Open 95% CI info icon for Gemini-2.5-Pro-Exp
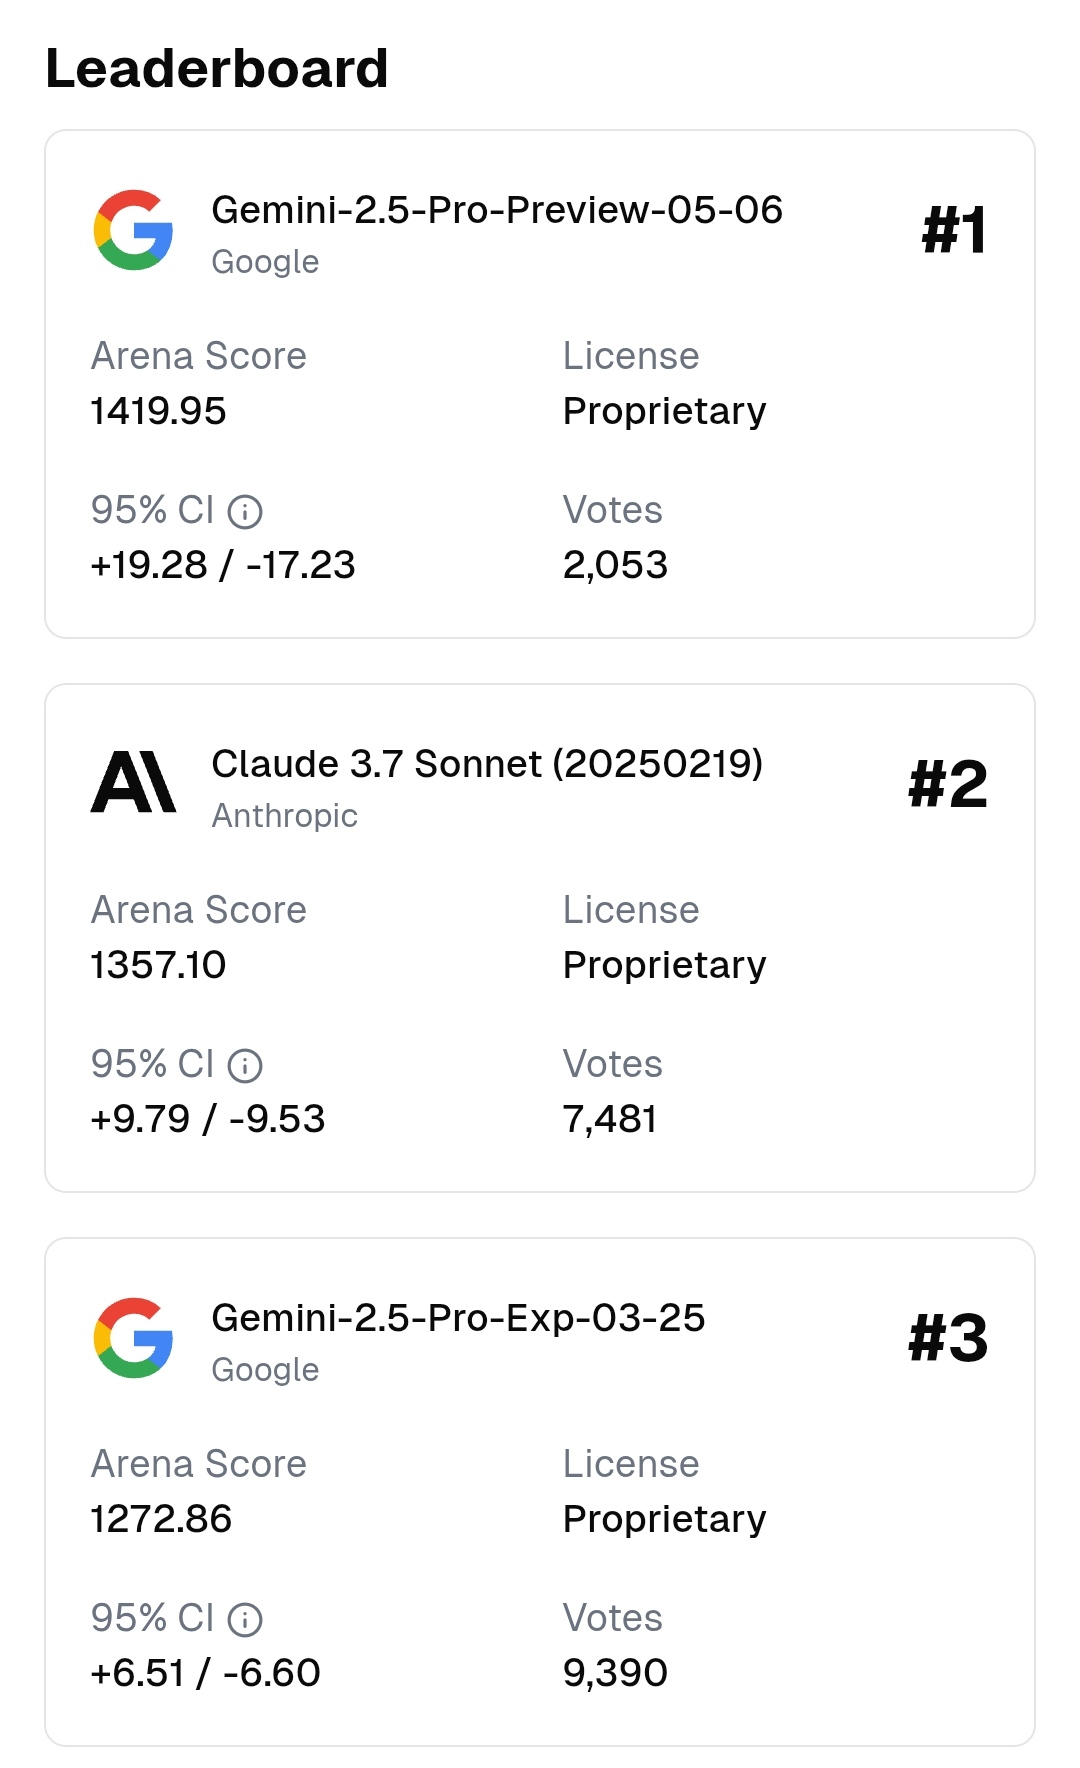This screenshot has height=1768, width=1080. pos(245,1620)
